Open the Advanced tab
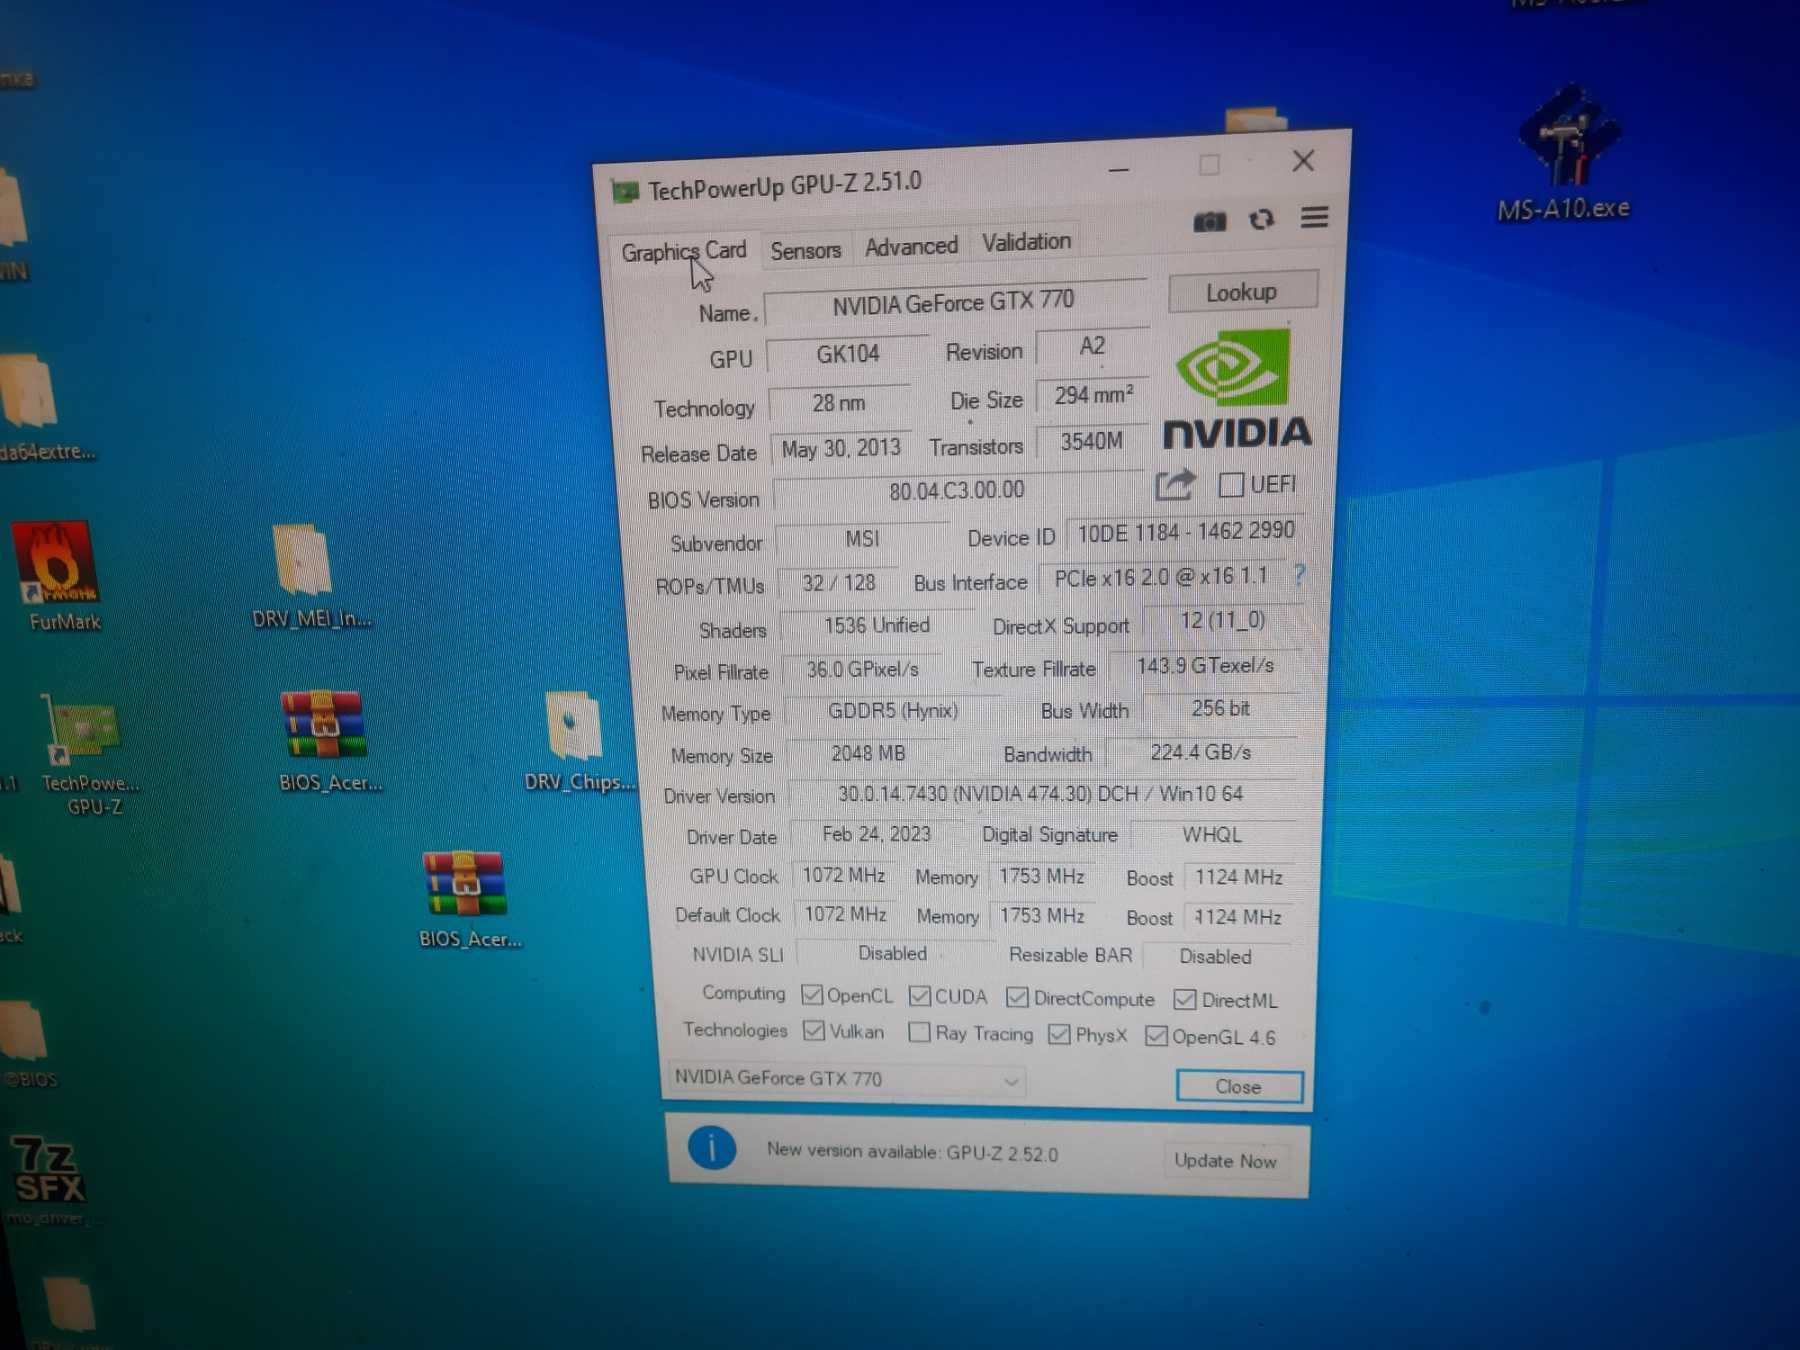Screen dimensions: 1800x1350 click(x=911, y=246)
